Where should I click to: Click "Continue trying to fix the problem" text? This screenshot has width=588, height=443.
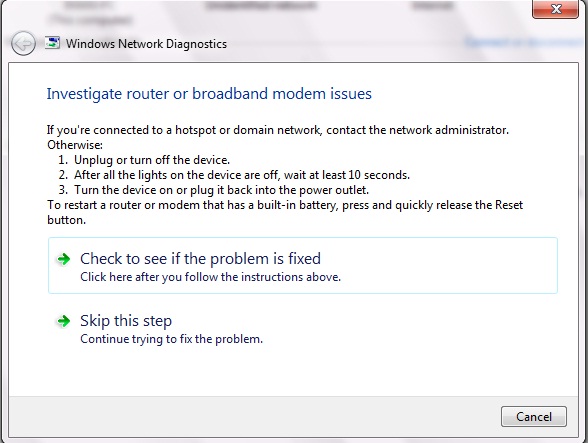point(171,339)
